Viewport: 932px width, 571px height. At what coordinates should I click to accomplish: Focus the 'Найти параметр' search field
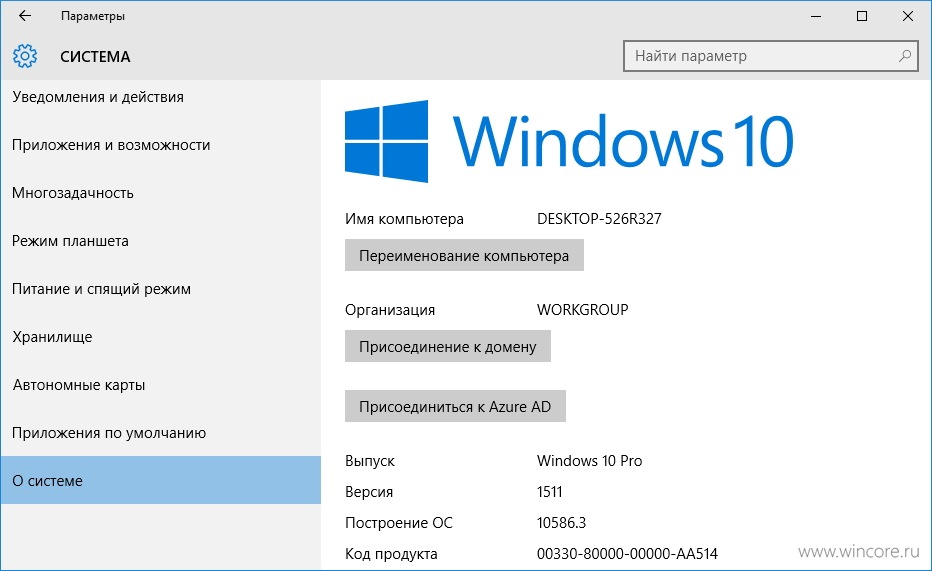pos(771,56)
